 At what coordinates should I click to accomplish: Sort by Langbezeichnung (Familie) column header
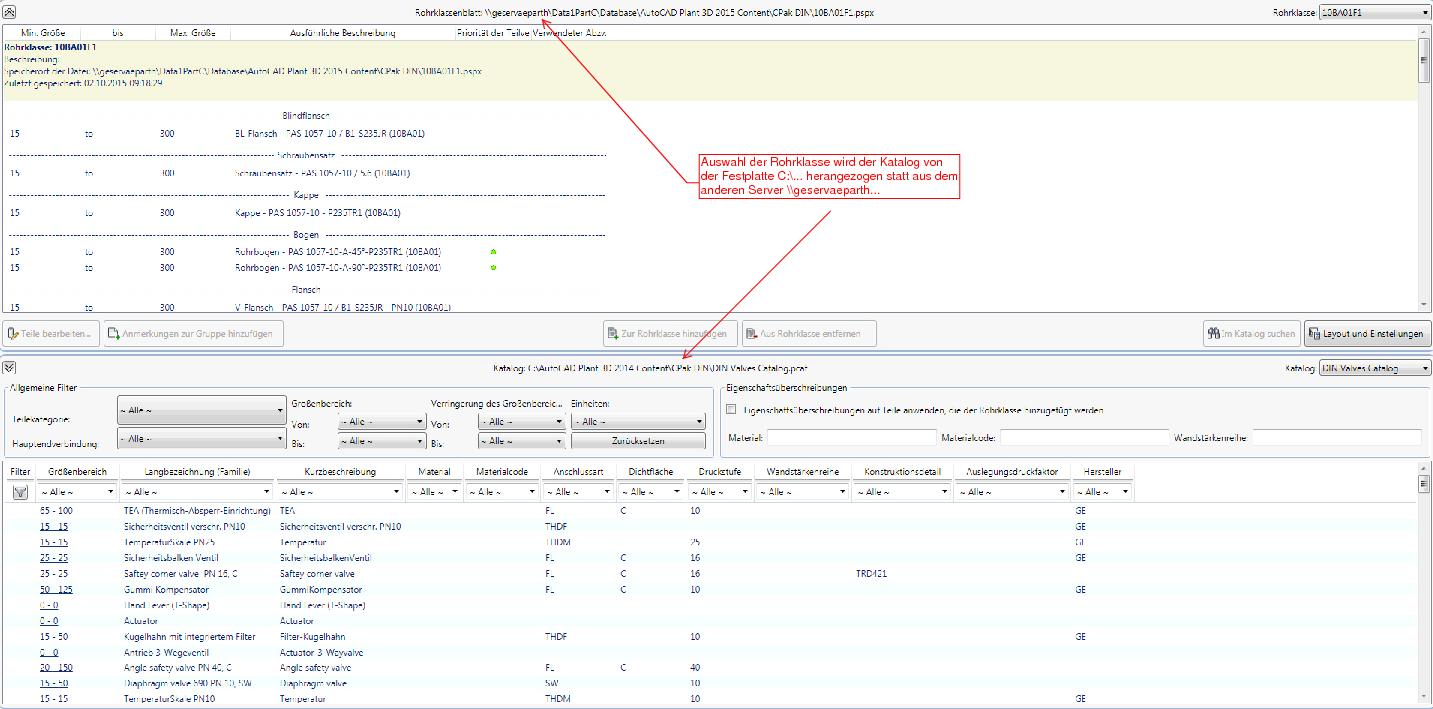tap(197, 471)
